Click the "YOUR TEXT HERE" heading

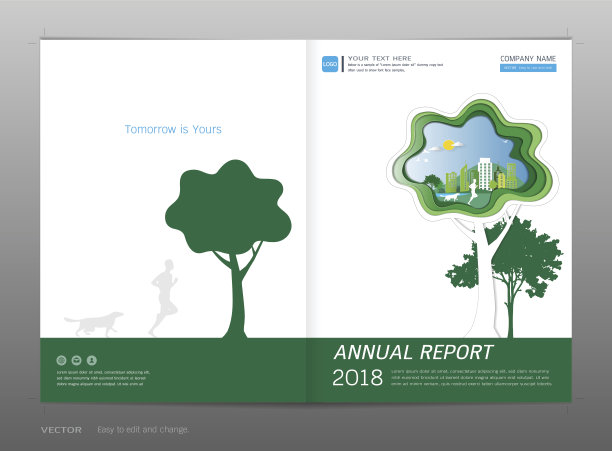[x=379, y=58]
